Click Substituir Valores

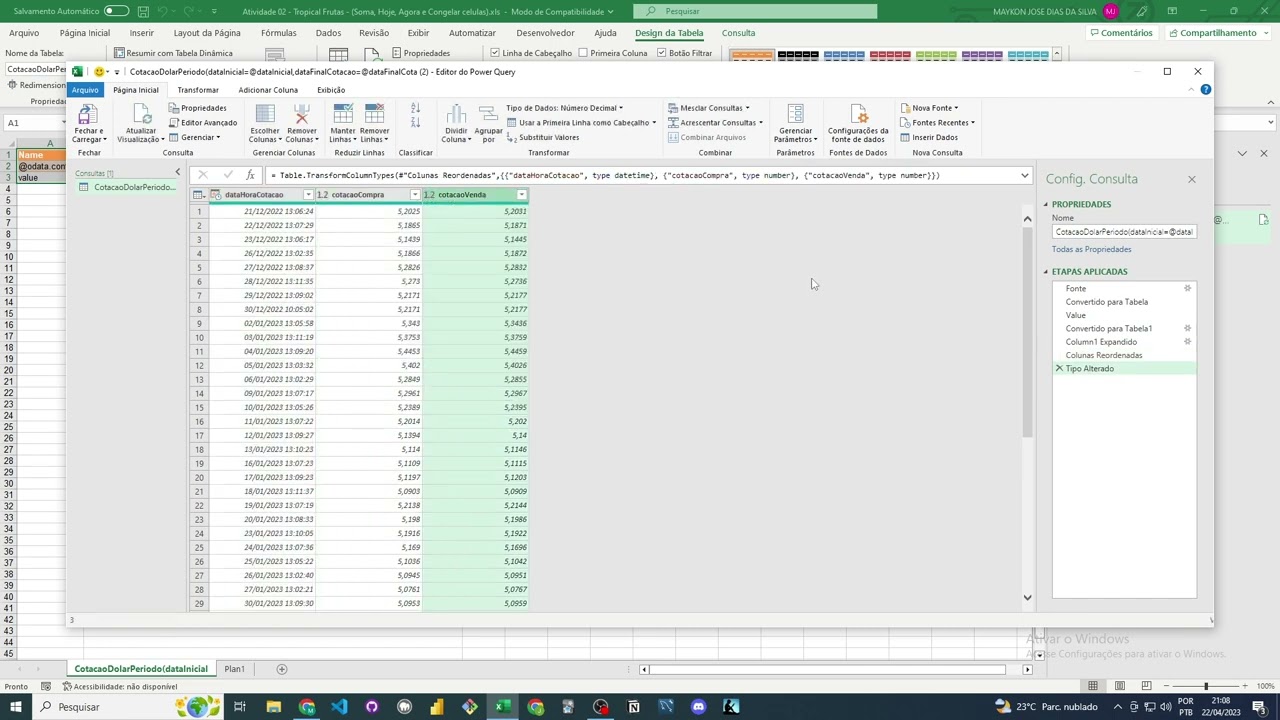coord(543,138)
